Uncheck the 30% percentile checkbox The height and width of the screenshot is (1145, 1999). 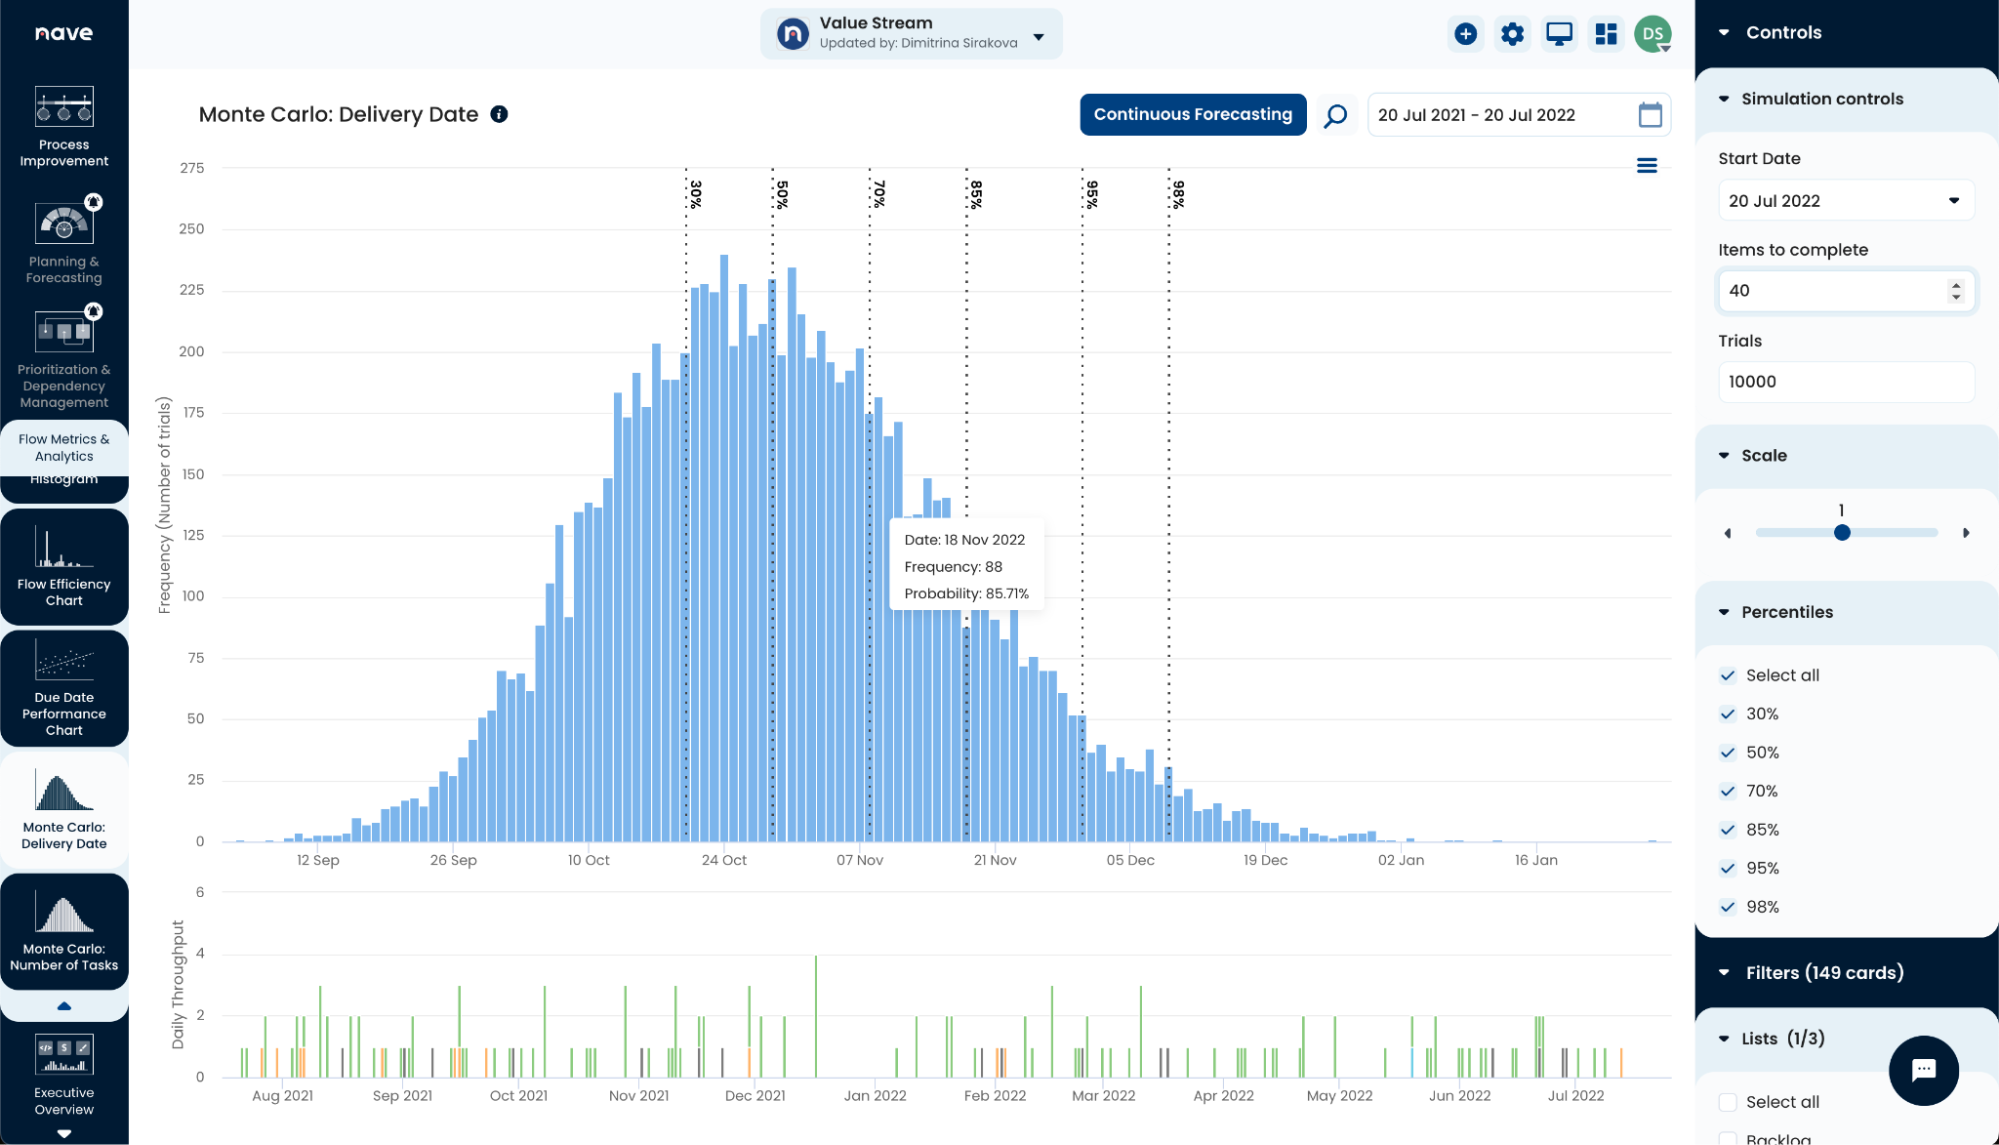pos(1727,714)
